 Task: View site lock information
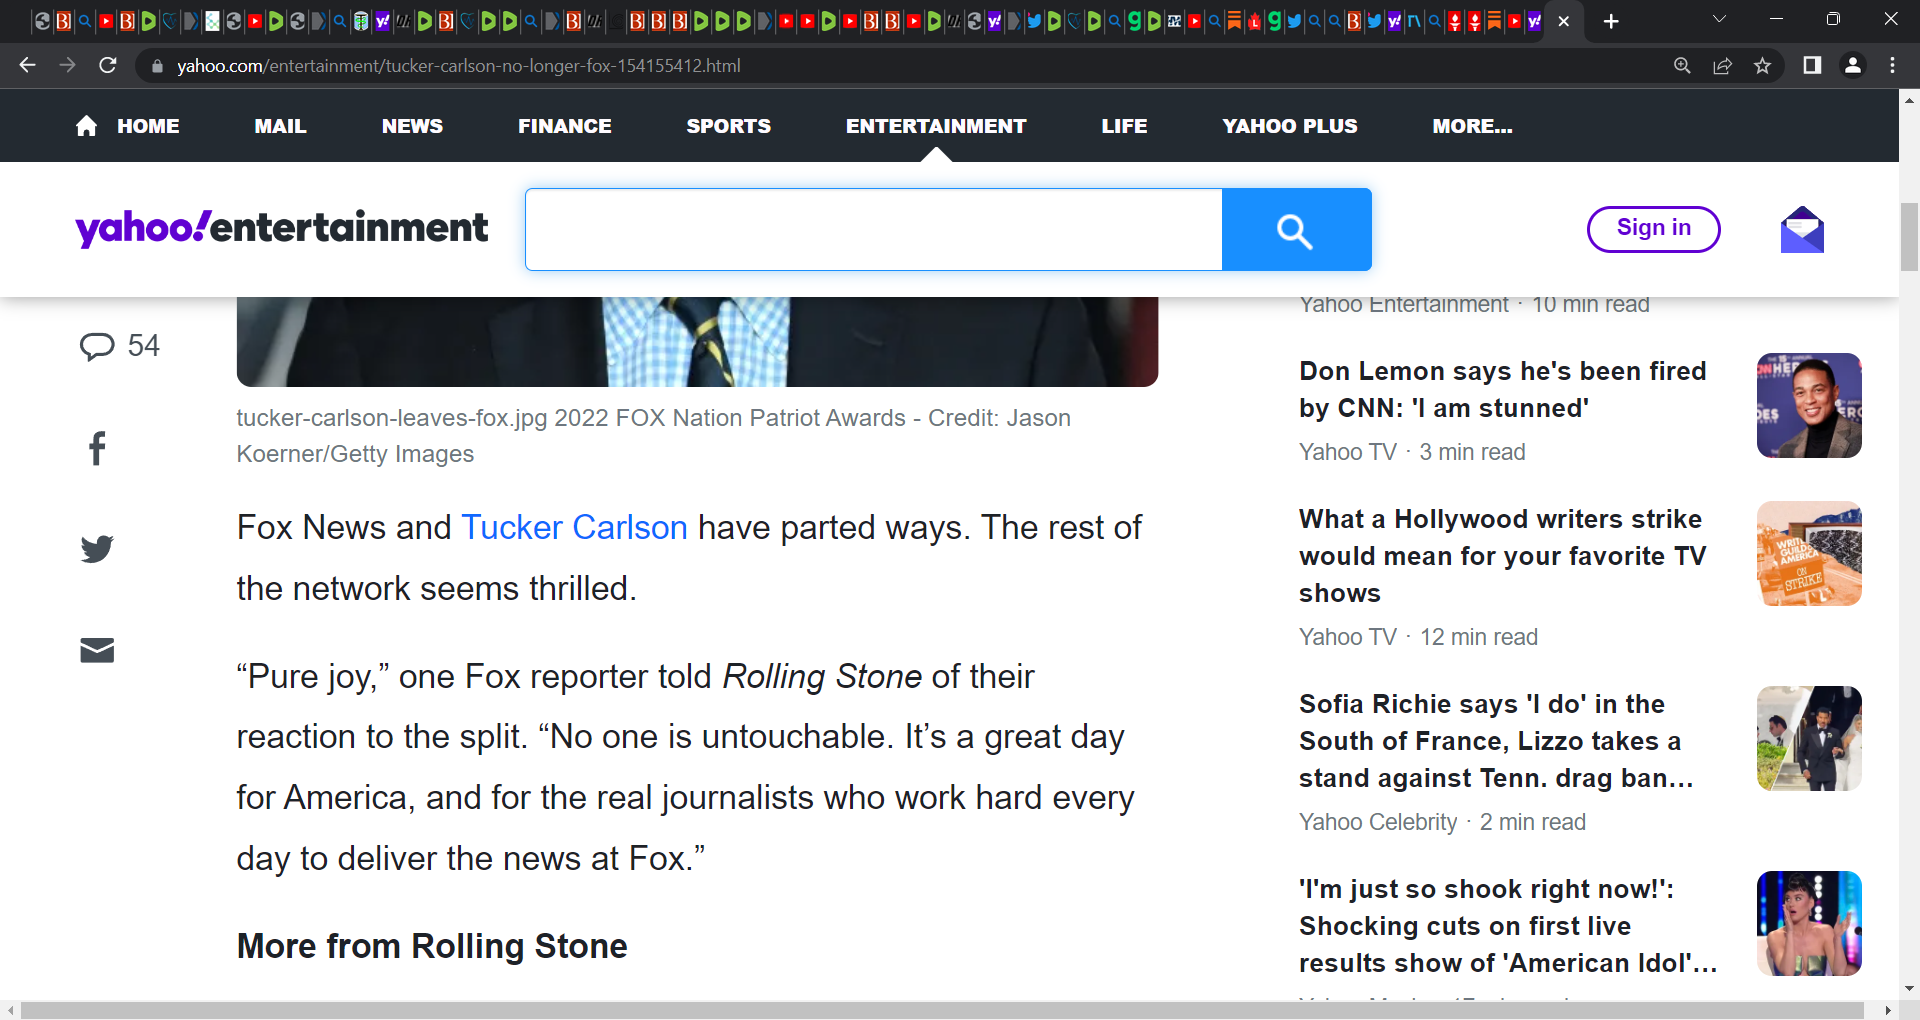point(157,66)
